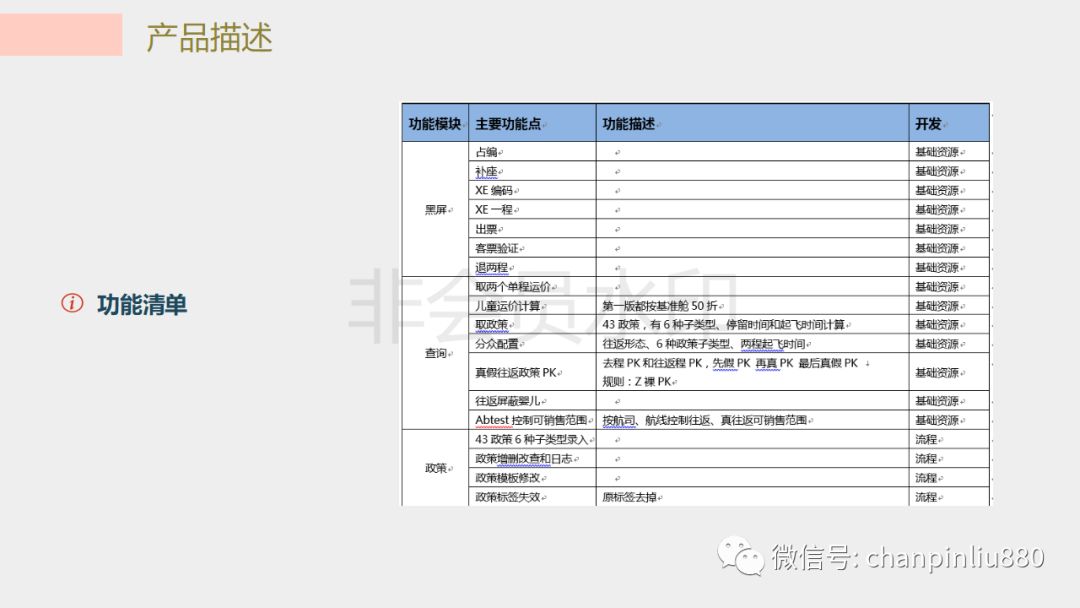Select the slide title 产品描述

[x=209, y=37]
